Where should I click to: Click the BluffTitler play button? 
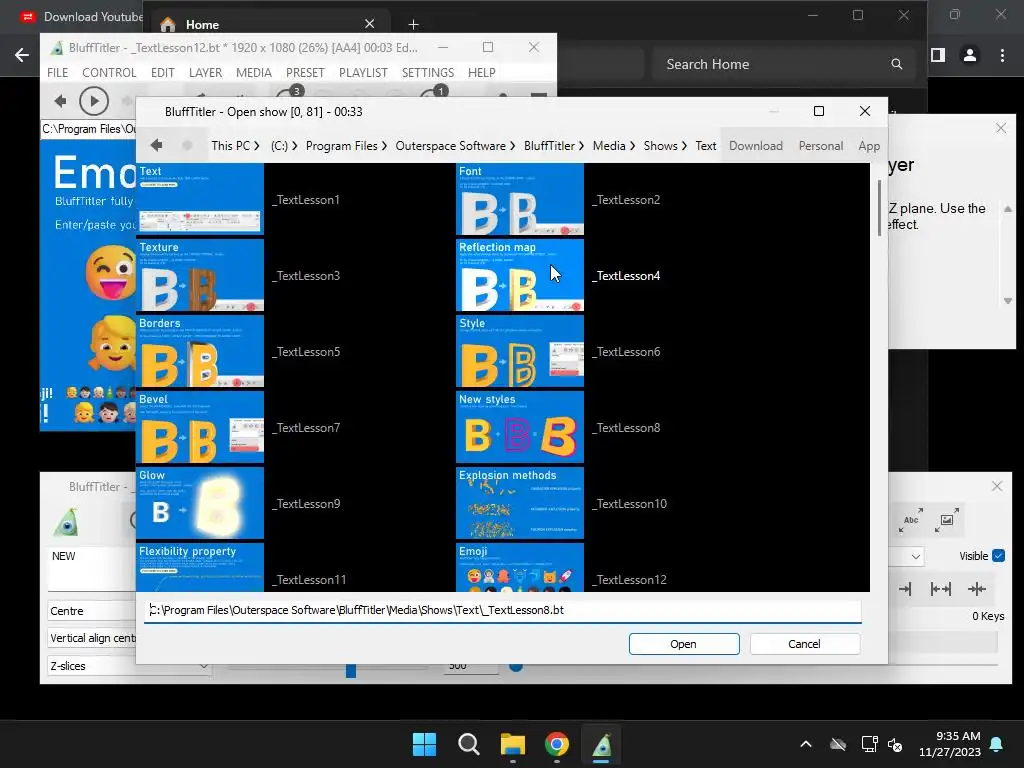pyautogui.click(x=93, y=101)
